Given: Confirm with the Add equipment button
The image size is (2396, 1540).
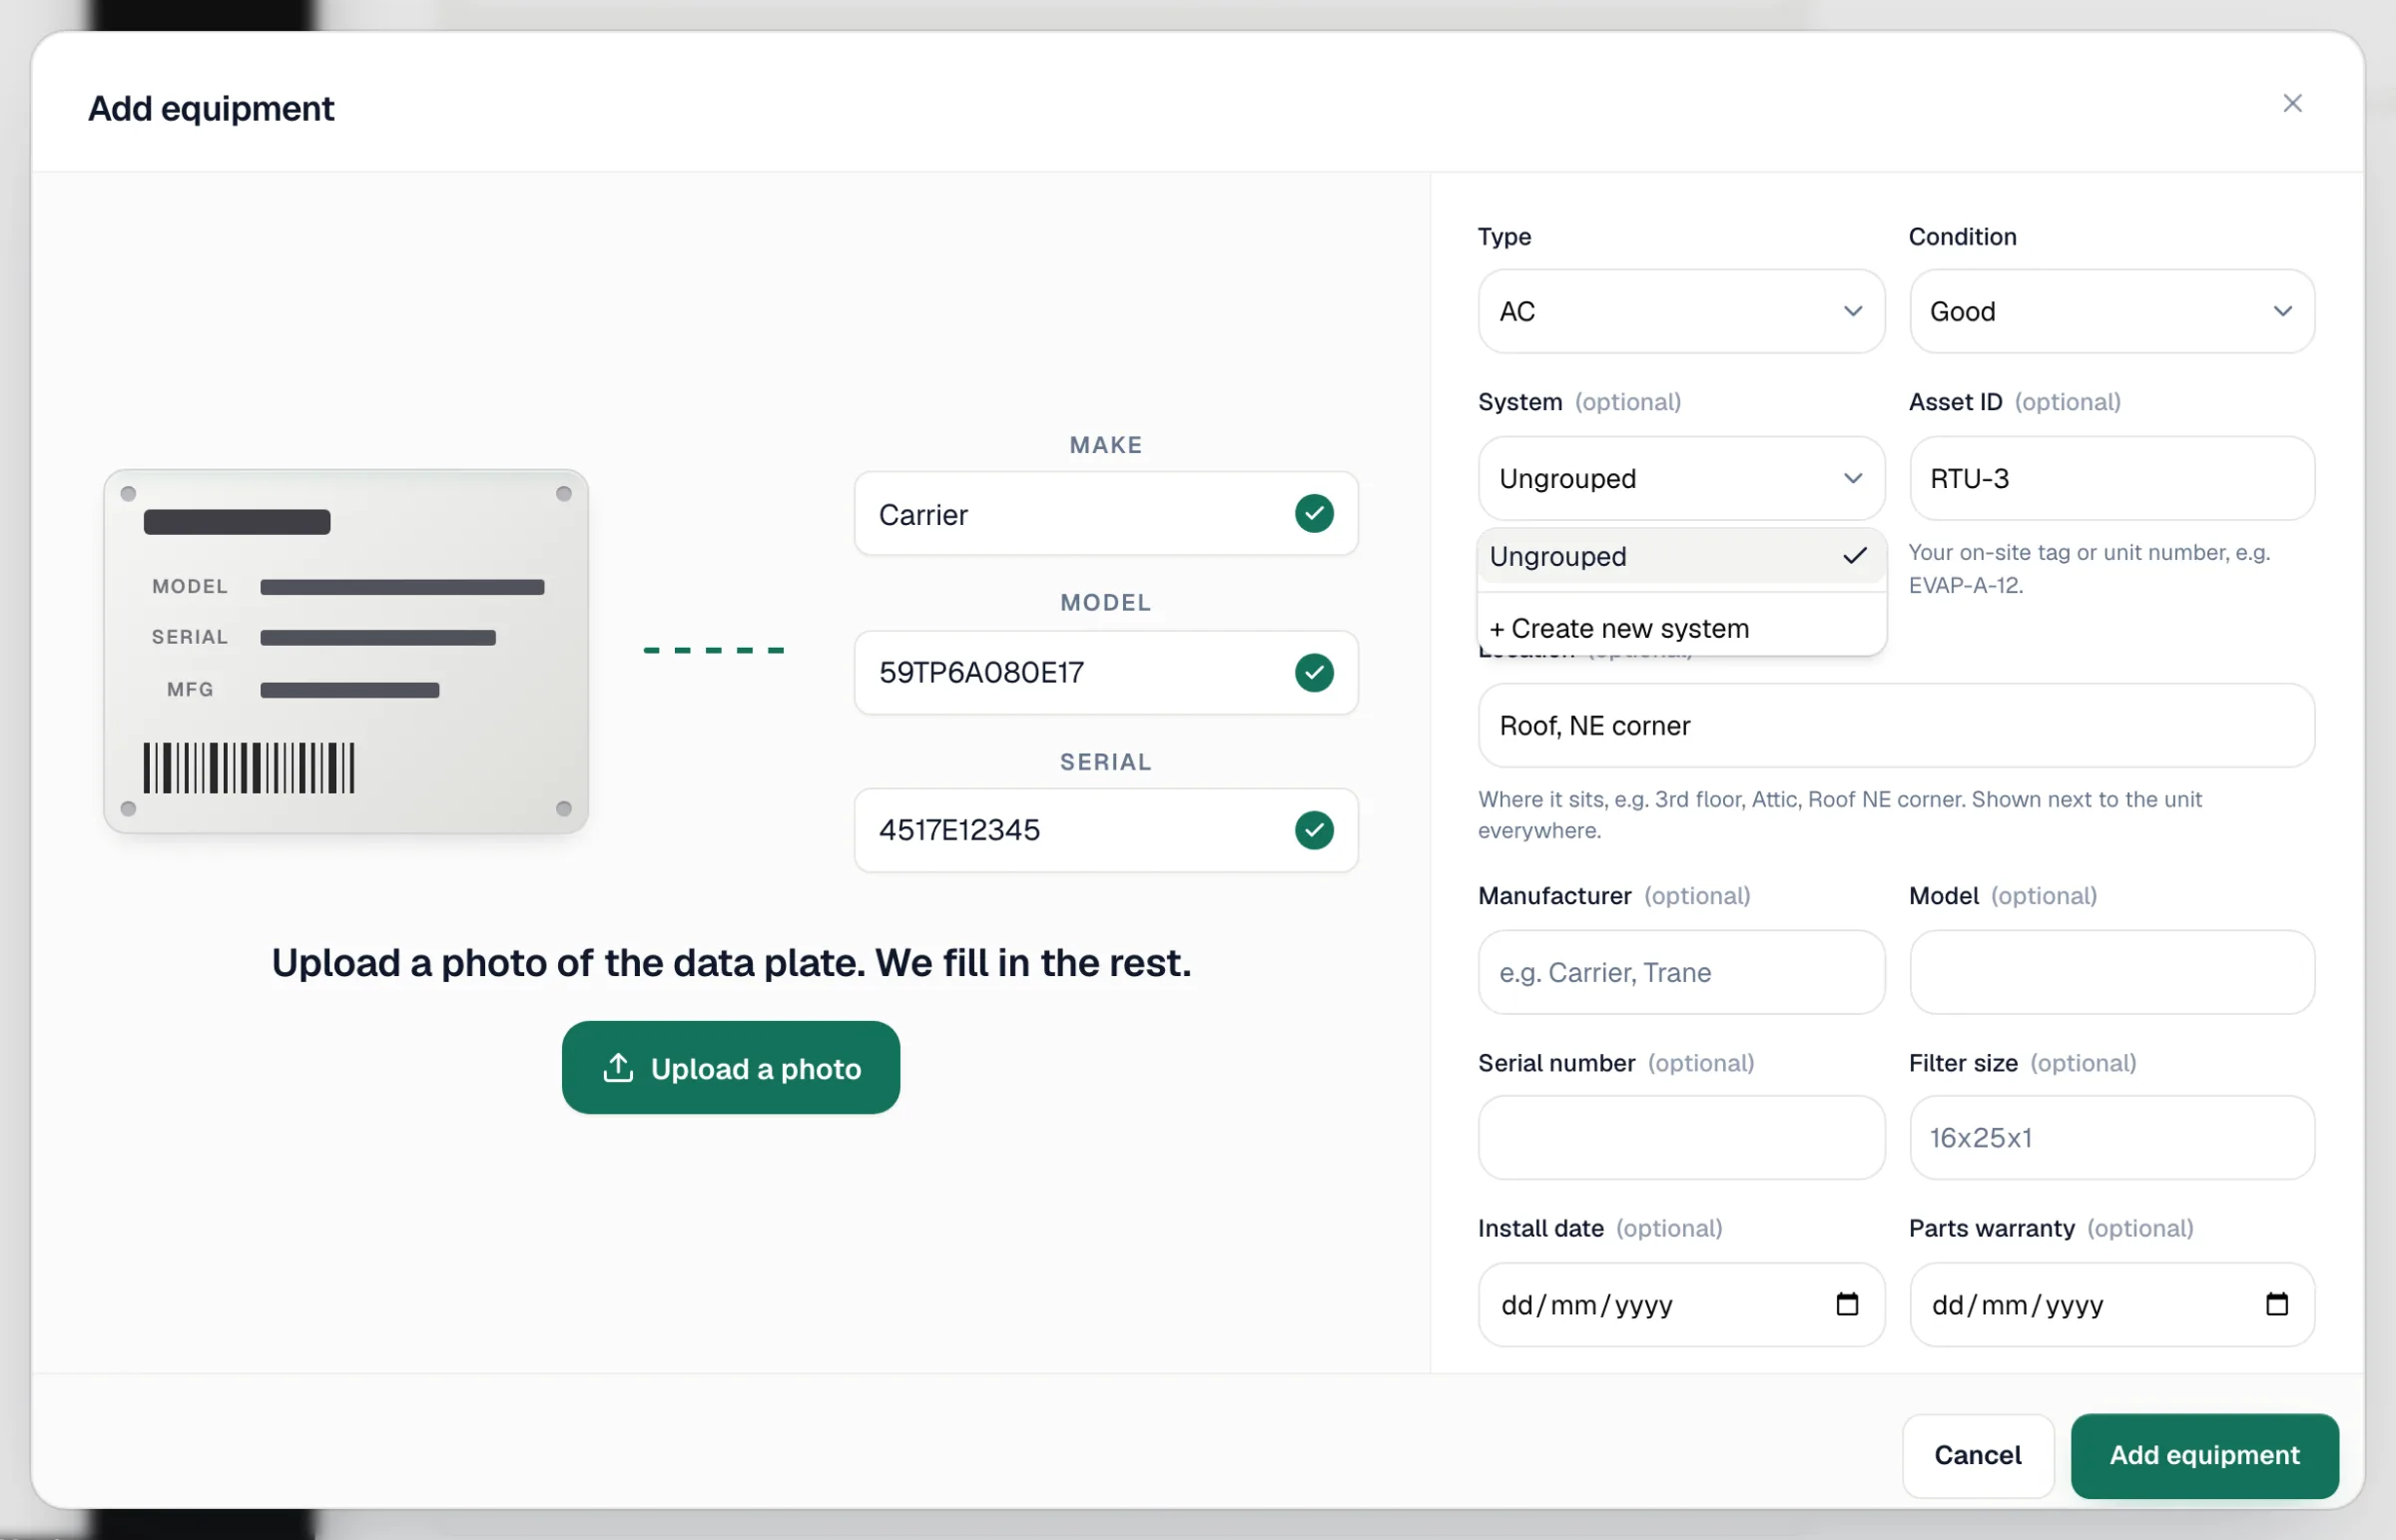Looking at the screenshot, I should tap(2204, 1455).
